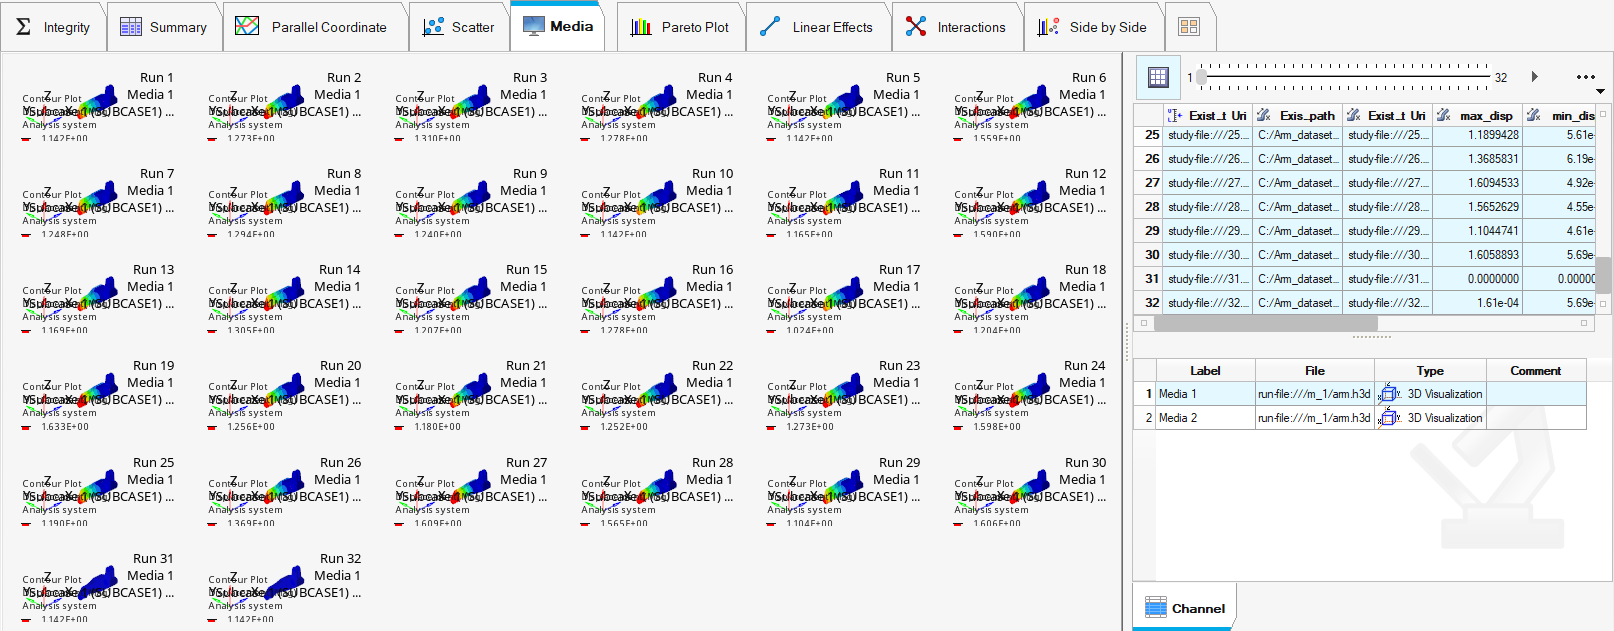The image size is (1614, 631).
Task: Open the three-dots options menu
Action: (1586, 77)
